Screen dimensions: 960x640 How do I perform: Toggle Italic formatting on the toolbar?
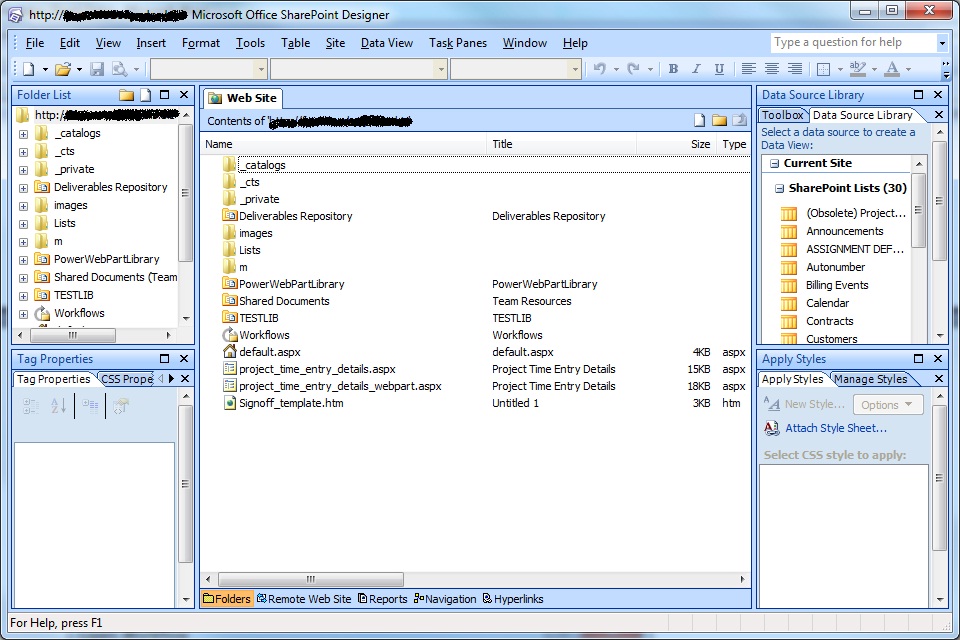696,68
